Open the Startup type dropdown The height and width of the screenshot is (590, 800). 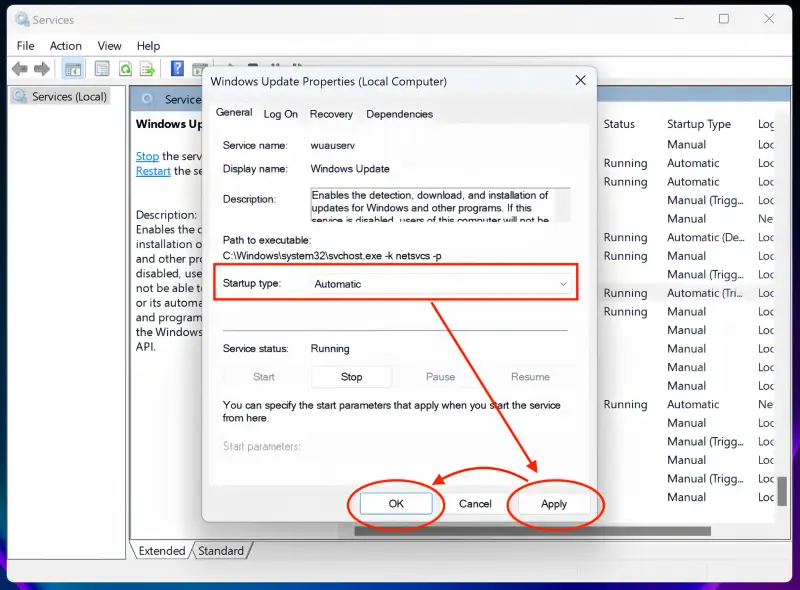point(440,284)
